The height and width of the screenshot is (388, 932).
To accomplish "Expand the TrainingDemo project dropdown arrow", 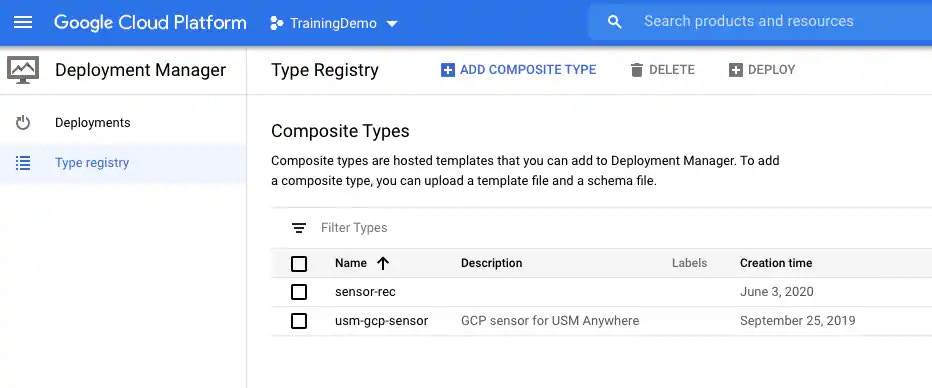I will coord(392,24).
